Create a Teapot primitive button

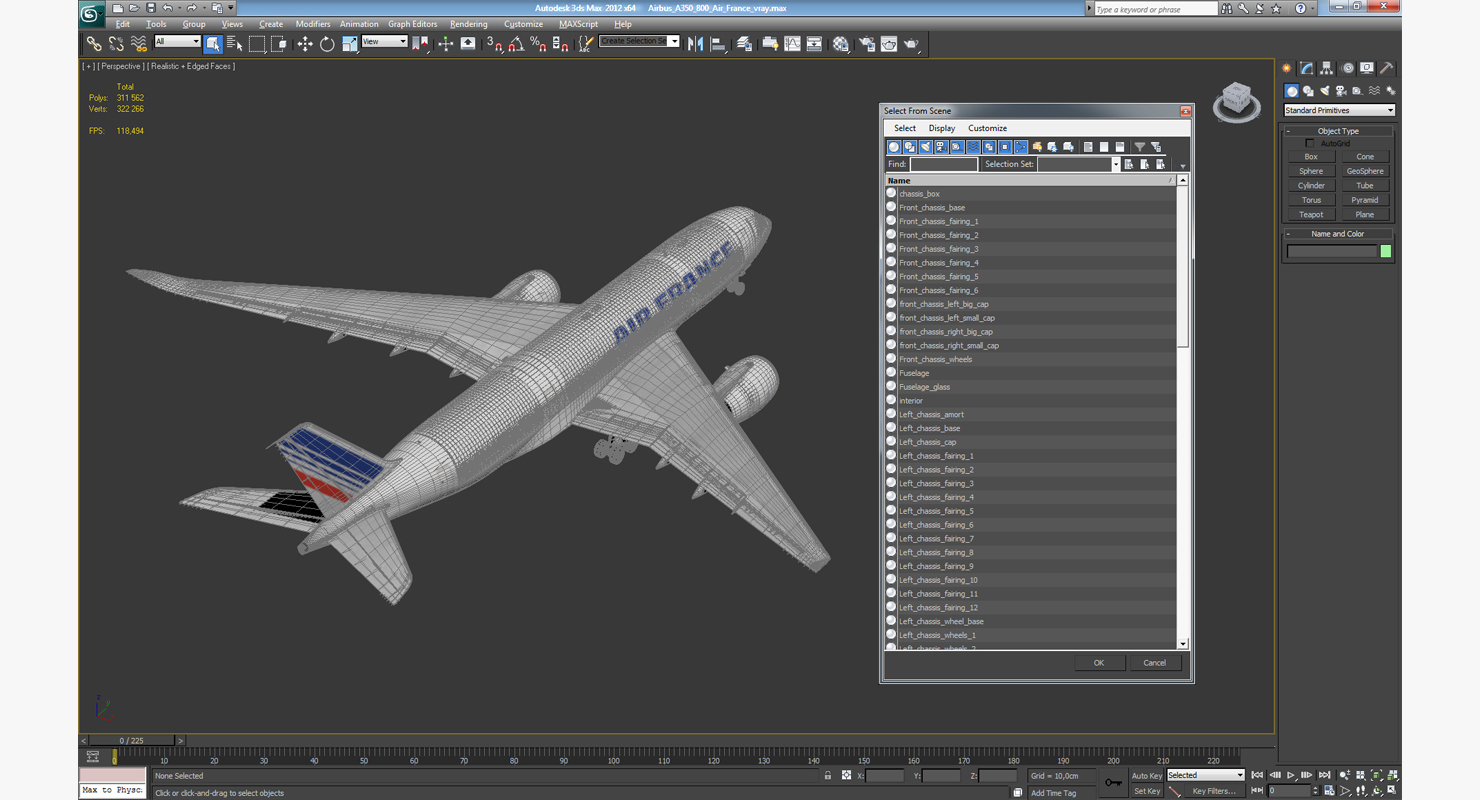1311,215
